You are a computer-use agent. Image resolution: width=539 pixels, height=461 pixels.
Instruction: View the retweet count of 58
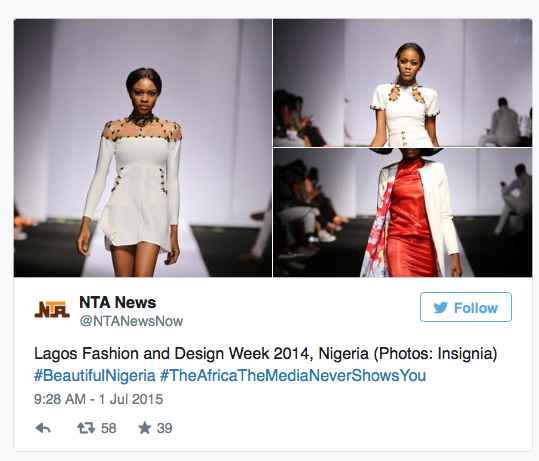[x=109, y=428]
